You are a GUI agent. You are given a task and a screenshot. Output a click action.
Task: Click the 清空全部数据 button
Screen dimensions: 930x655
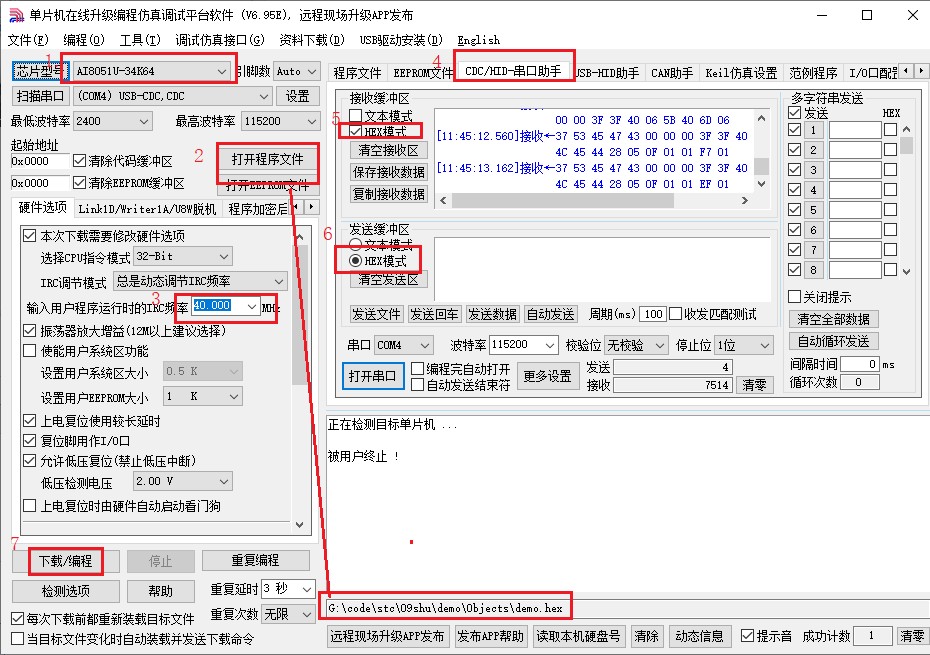click(x=833, y=319)
